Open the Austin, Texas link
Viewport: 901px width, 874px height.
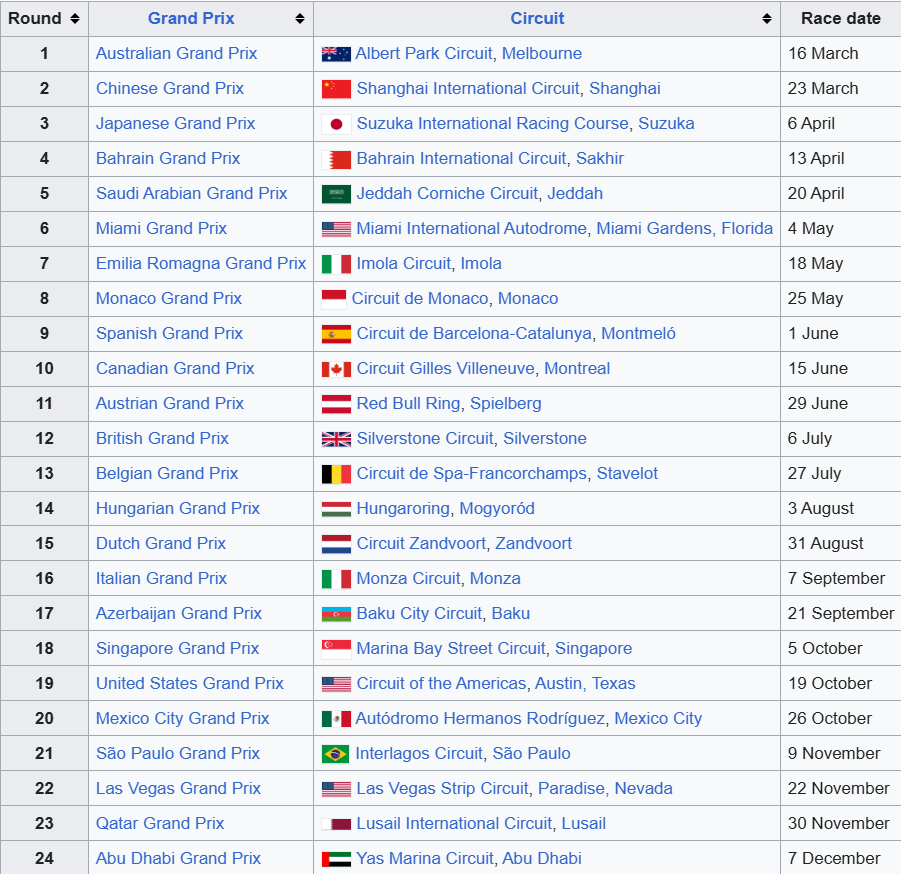(585, 684)
